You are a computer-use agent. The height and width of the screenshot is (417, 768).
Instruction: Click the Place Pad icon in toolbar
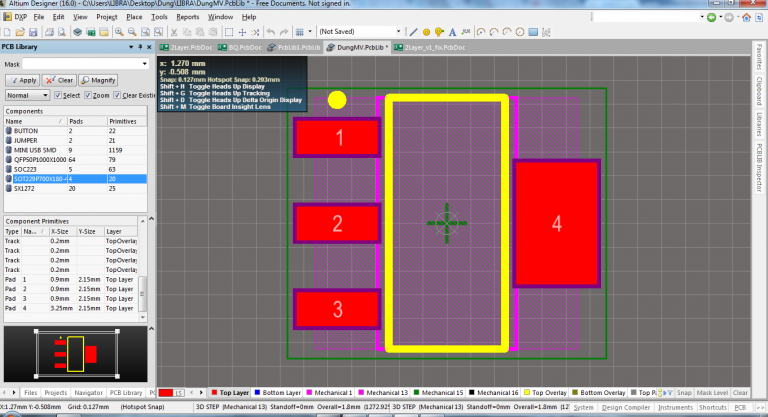[x=427, y=32]
